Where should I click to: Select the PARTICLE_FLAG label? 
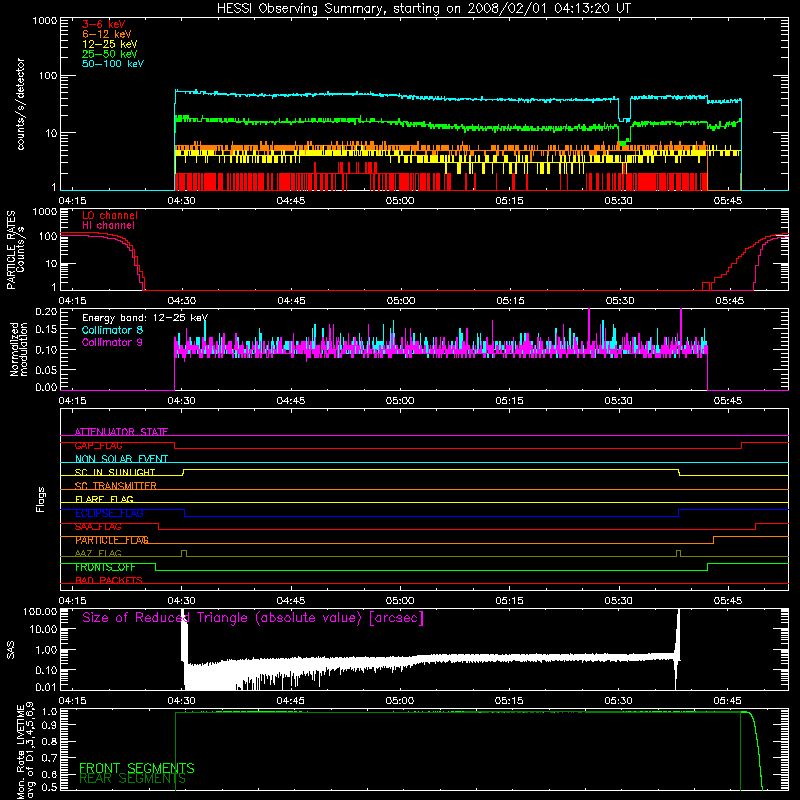(112, 540)
